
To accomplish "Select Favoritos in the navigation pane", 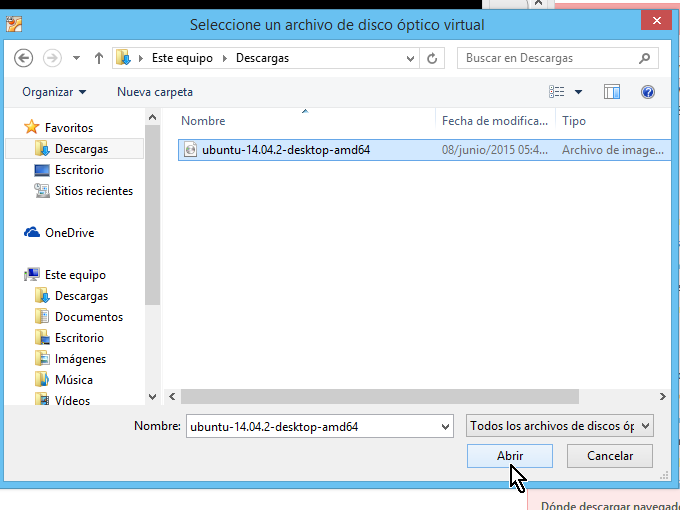I will [x=69, y=128].
